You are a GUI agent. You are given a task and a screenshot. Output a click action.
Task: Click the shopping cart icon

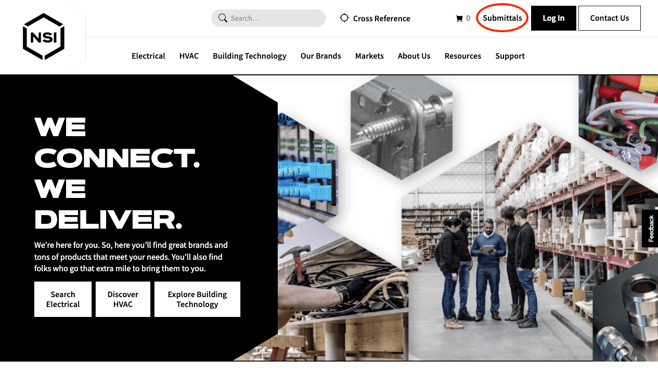point(459,18)
